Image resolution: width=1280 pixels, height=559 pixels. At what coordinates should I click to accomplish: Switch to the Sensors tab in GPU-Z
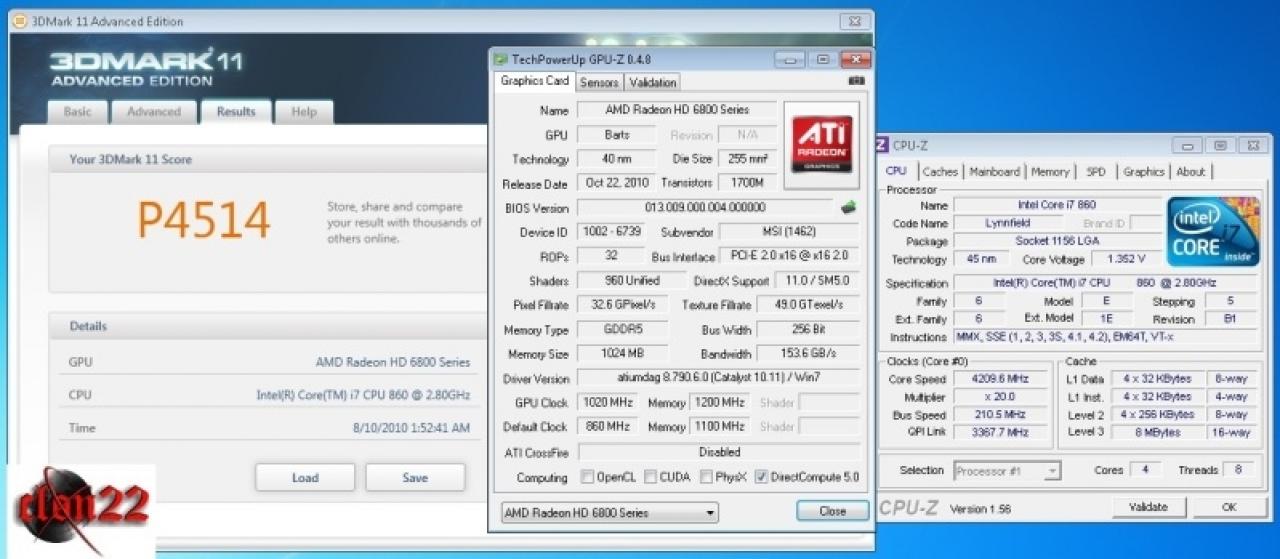(x=599, y=82)
